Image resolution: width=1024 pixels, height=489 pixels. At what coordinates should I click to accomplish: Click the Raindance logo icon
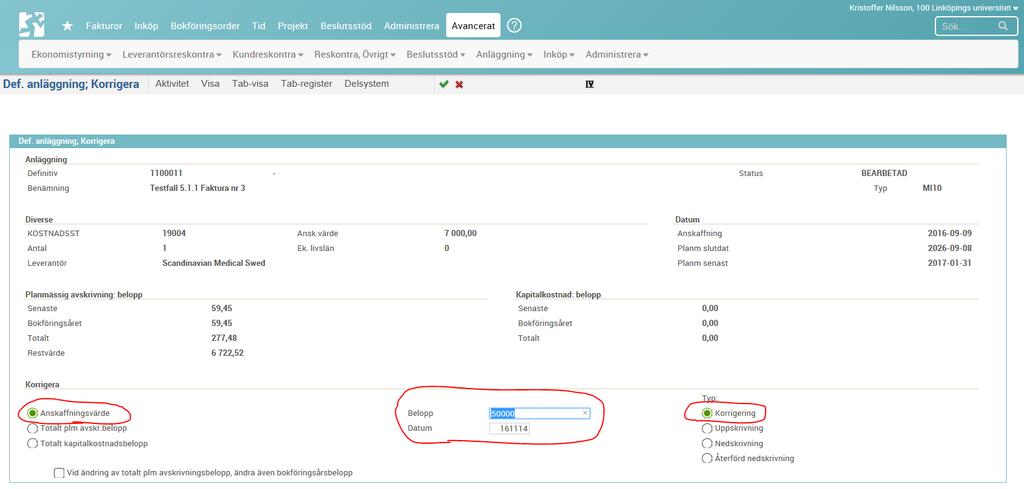coord(31,24)
